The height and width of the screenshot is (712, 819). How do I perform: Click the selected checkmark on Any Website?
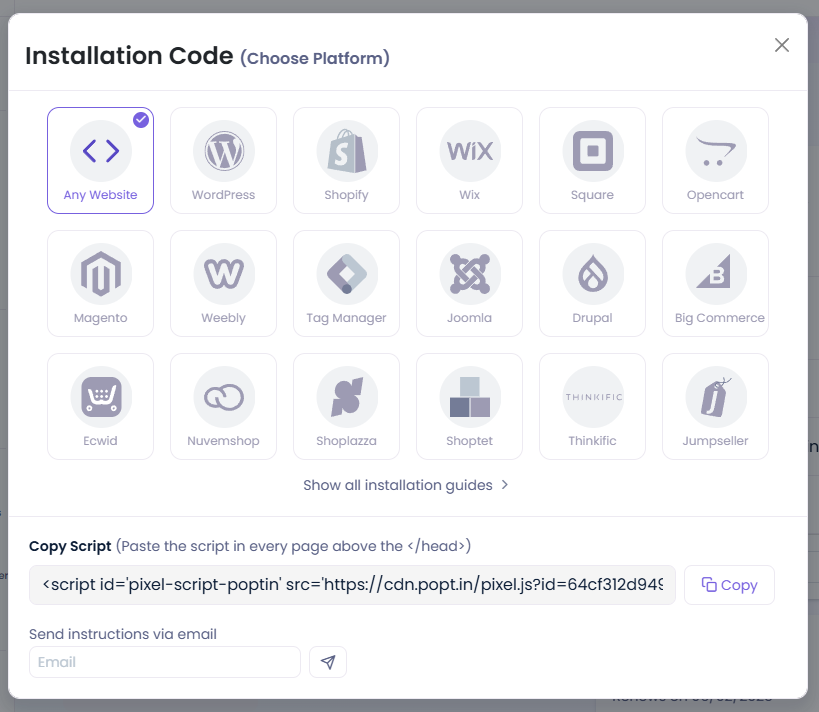coord(141,120)
